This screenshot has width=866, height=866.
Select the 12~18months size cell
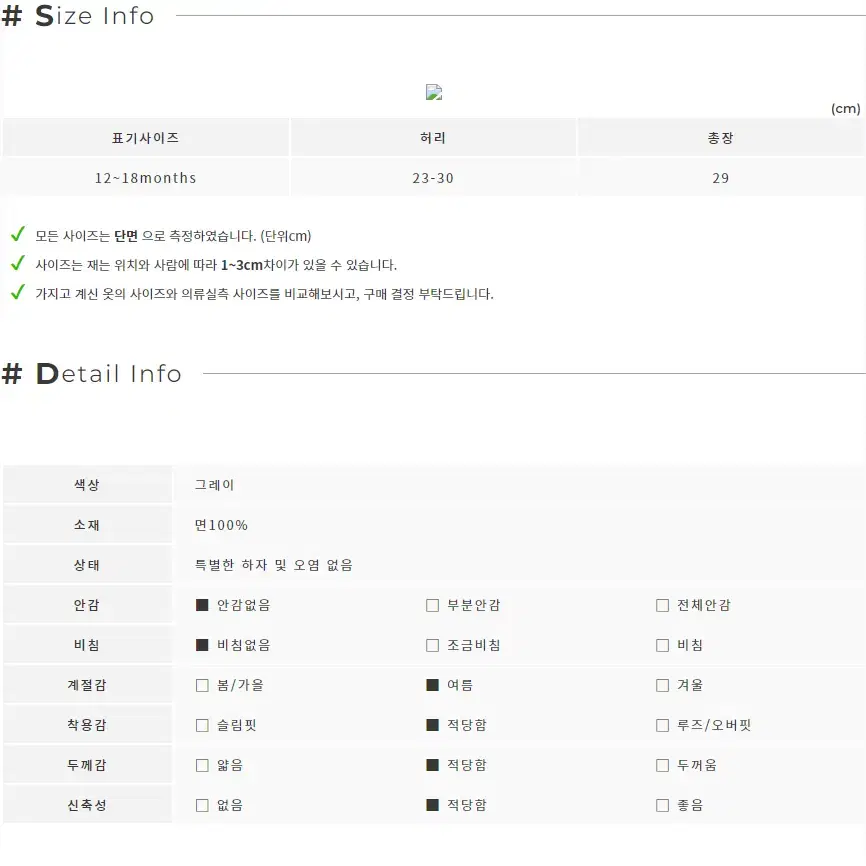(x=145, y=178)
